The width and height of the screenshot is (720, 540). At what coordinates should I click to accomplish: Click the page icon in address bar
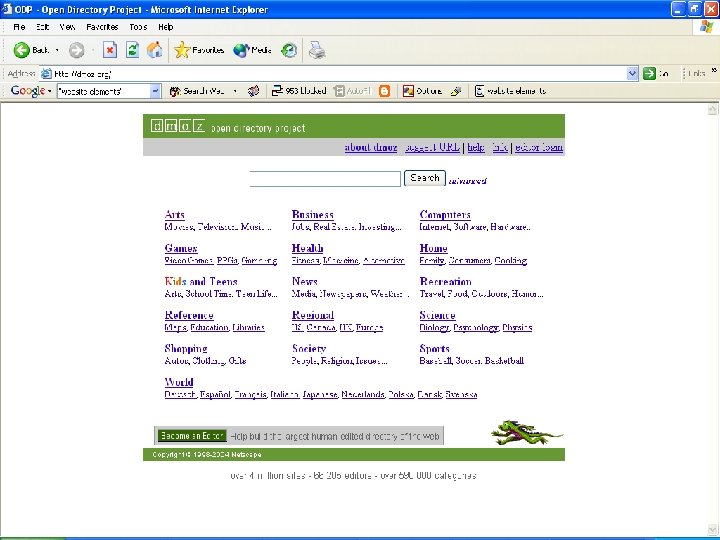click(46, 73)
